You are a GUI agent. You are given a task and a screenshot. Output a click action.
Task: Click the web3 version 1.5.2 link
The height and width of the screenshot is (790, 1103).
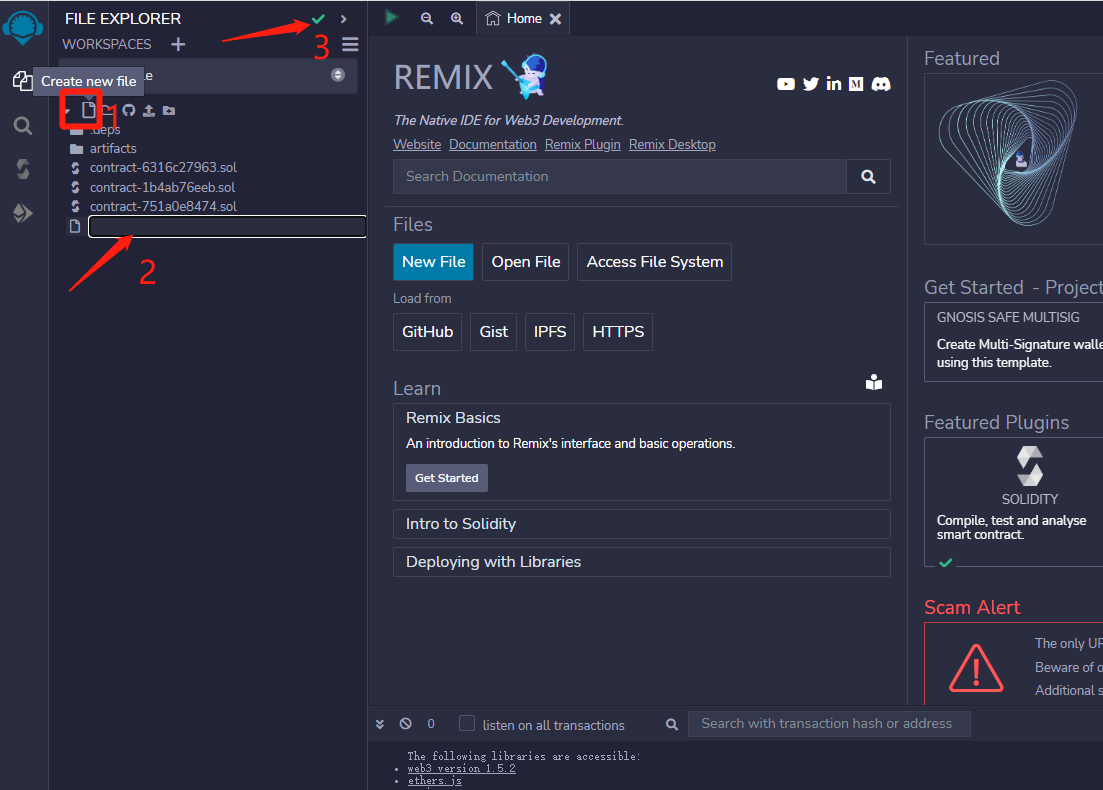(x=461, y=769)
